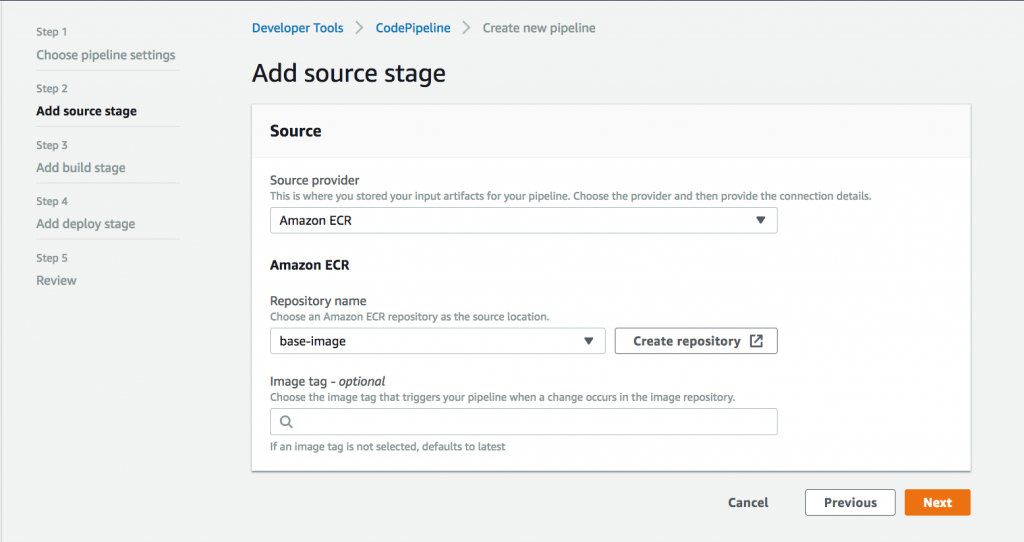Click the Source section header
This screenshot has height=542, width=1024.
tap(295, 131)
